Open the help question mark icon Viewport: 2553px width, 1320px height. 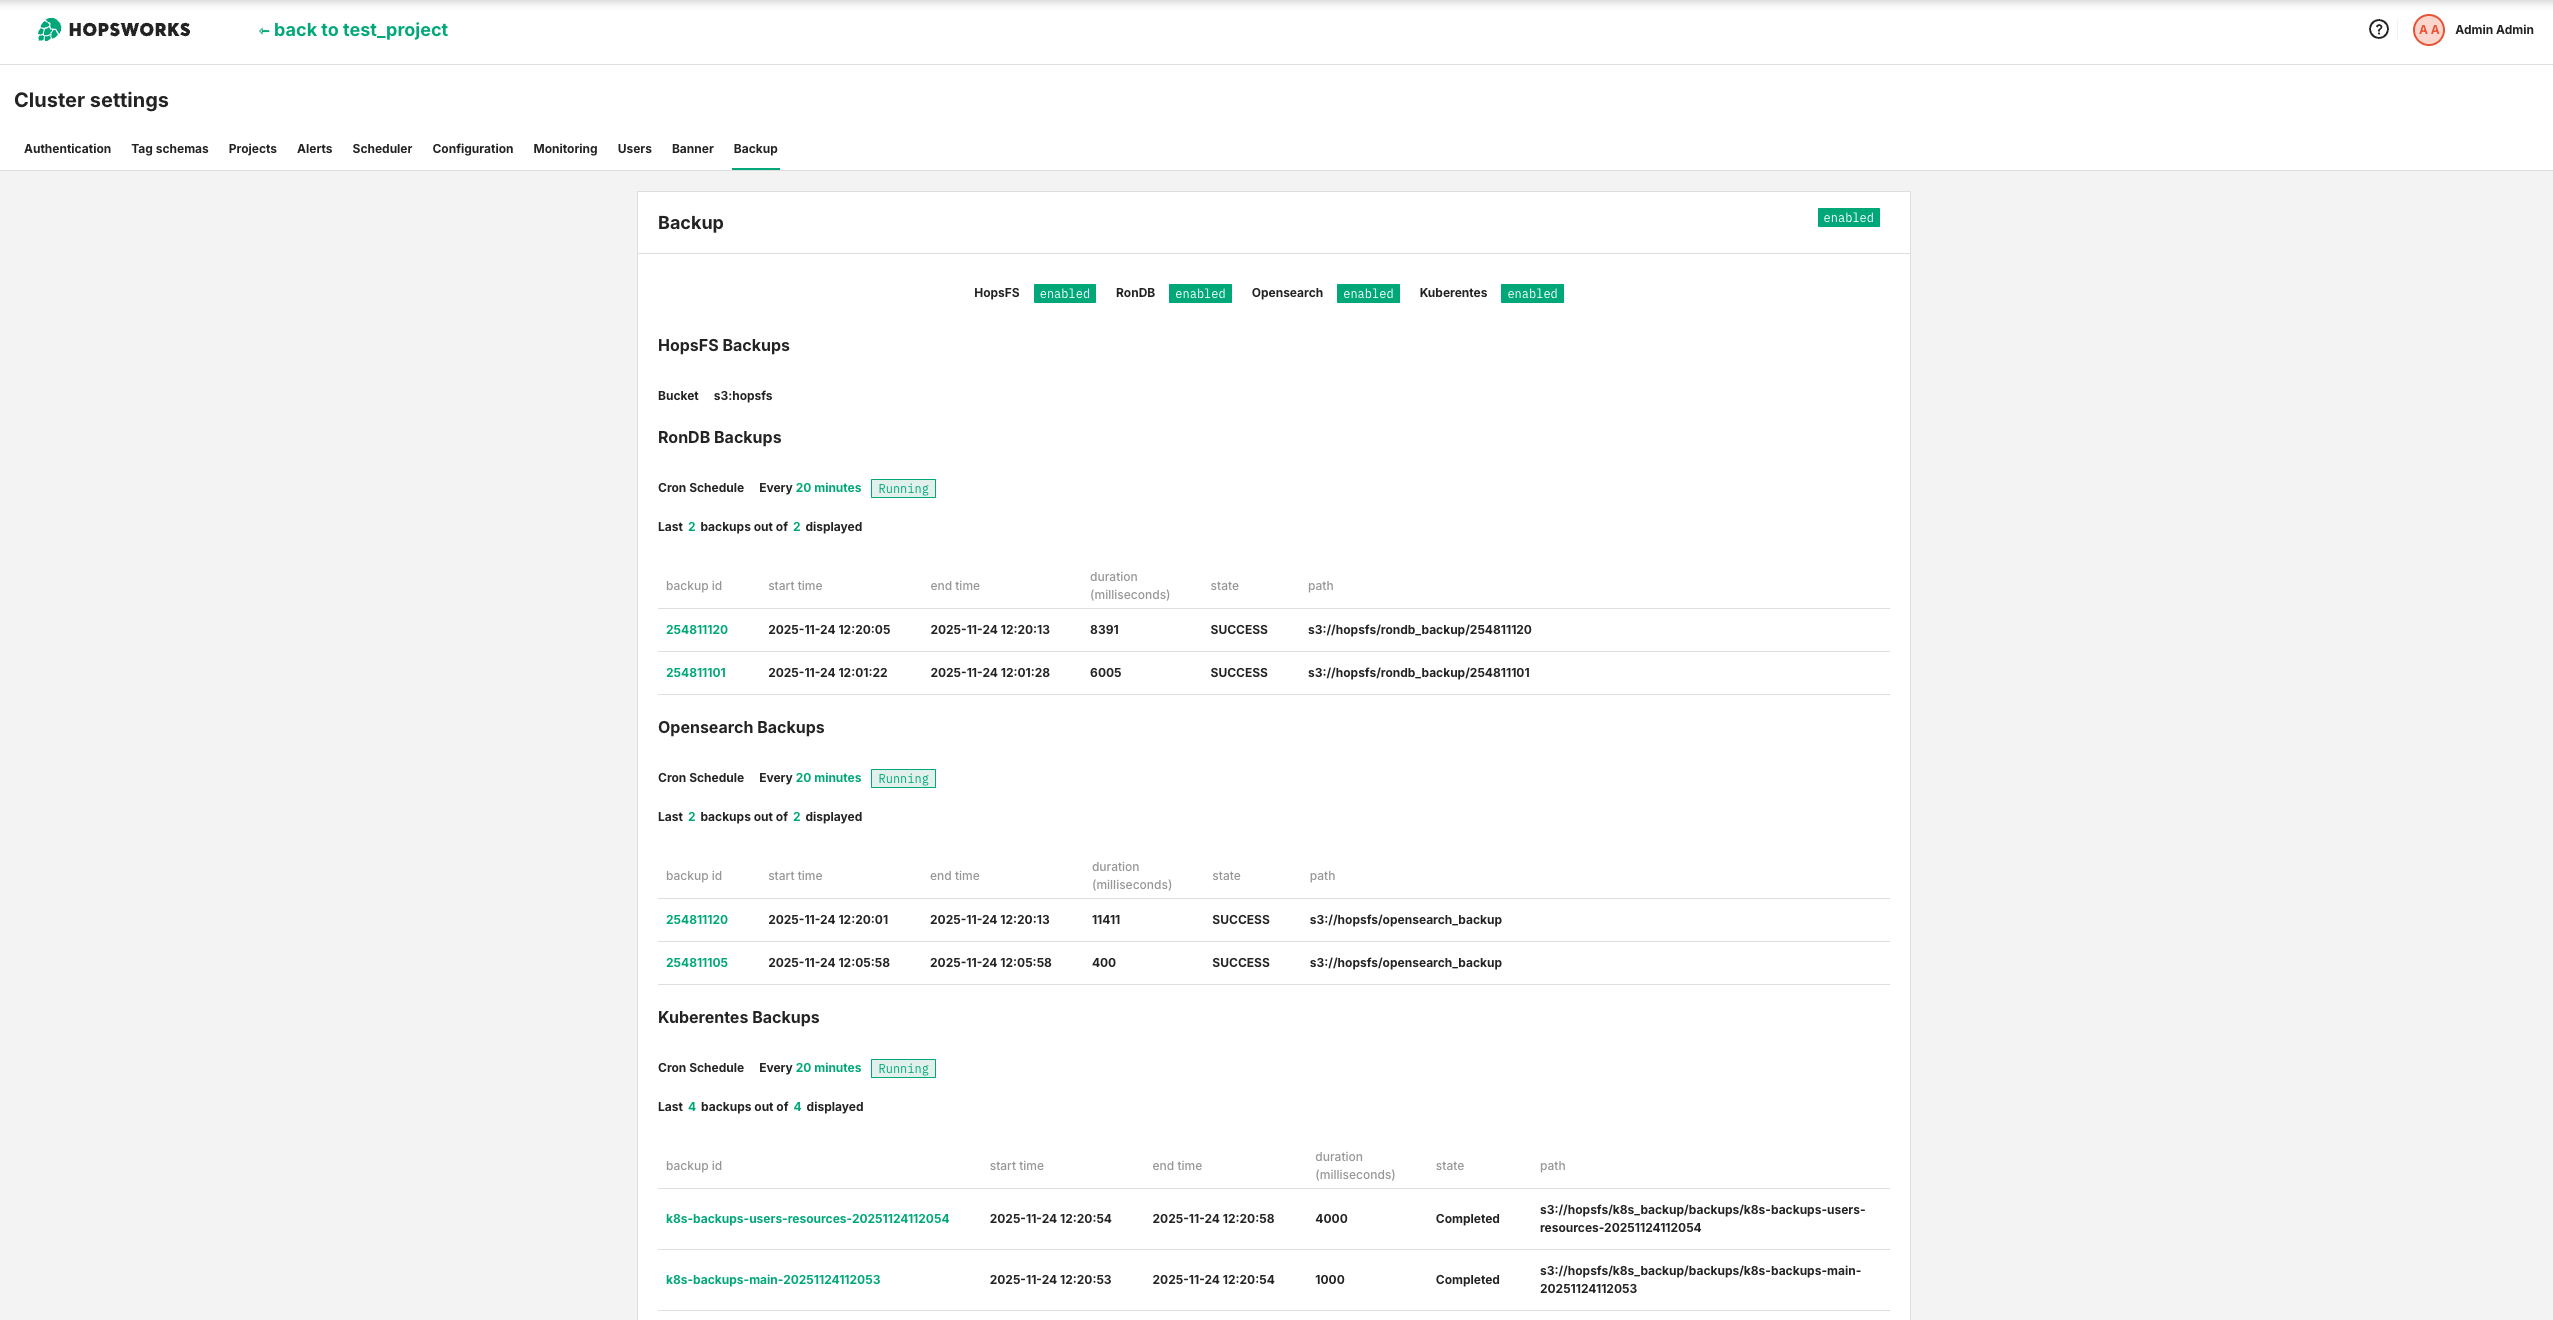(x=2377, y=29)
